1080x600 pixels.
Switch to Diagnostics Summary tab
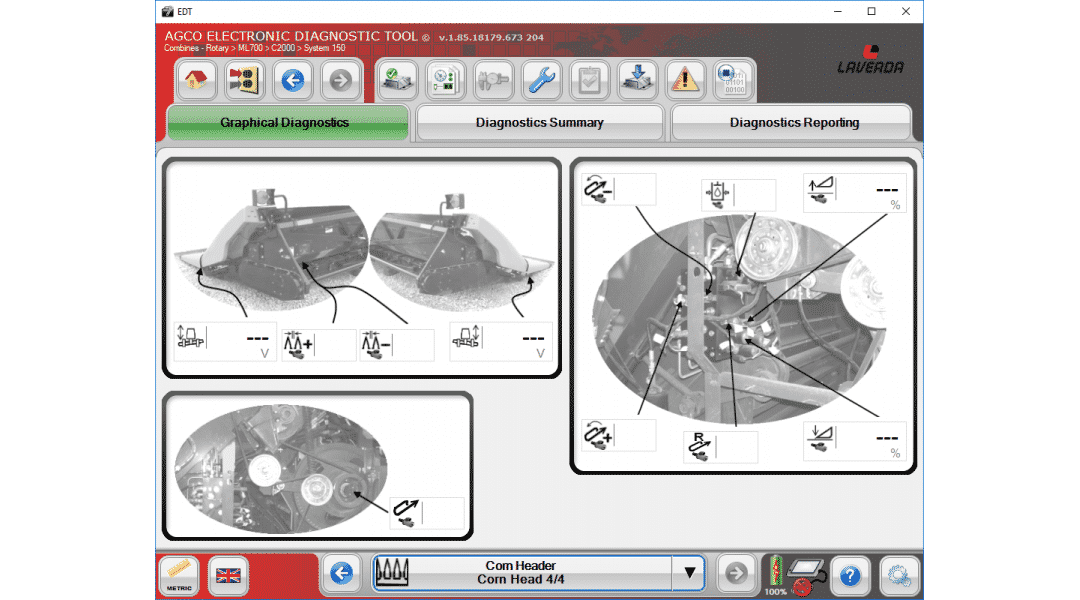[540, 123]
